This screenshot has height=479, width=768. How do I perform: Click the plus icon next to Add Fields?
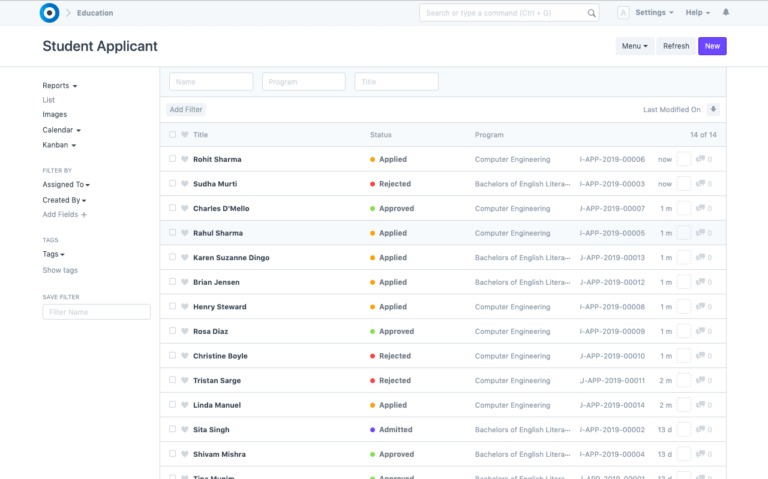[84, 215]
